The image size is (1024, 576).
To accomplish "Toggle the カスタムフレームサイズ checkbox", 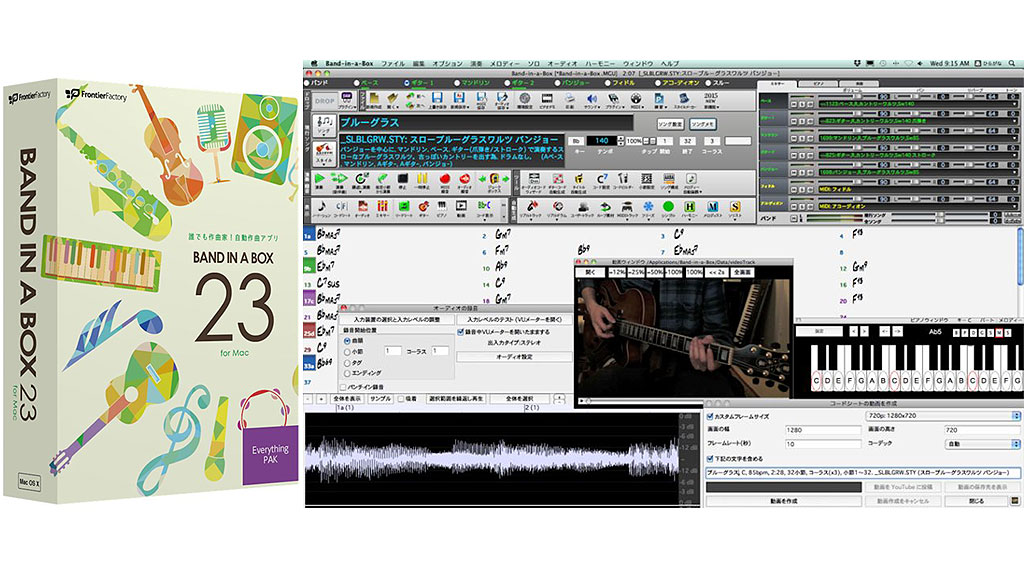I will (x=710, y=414).
